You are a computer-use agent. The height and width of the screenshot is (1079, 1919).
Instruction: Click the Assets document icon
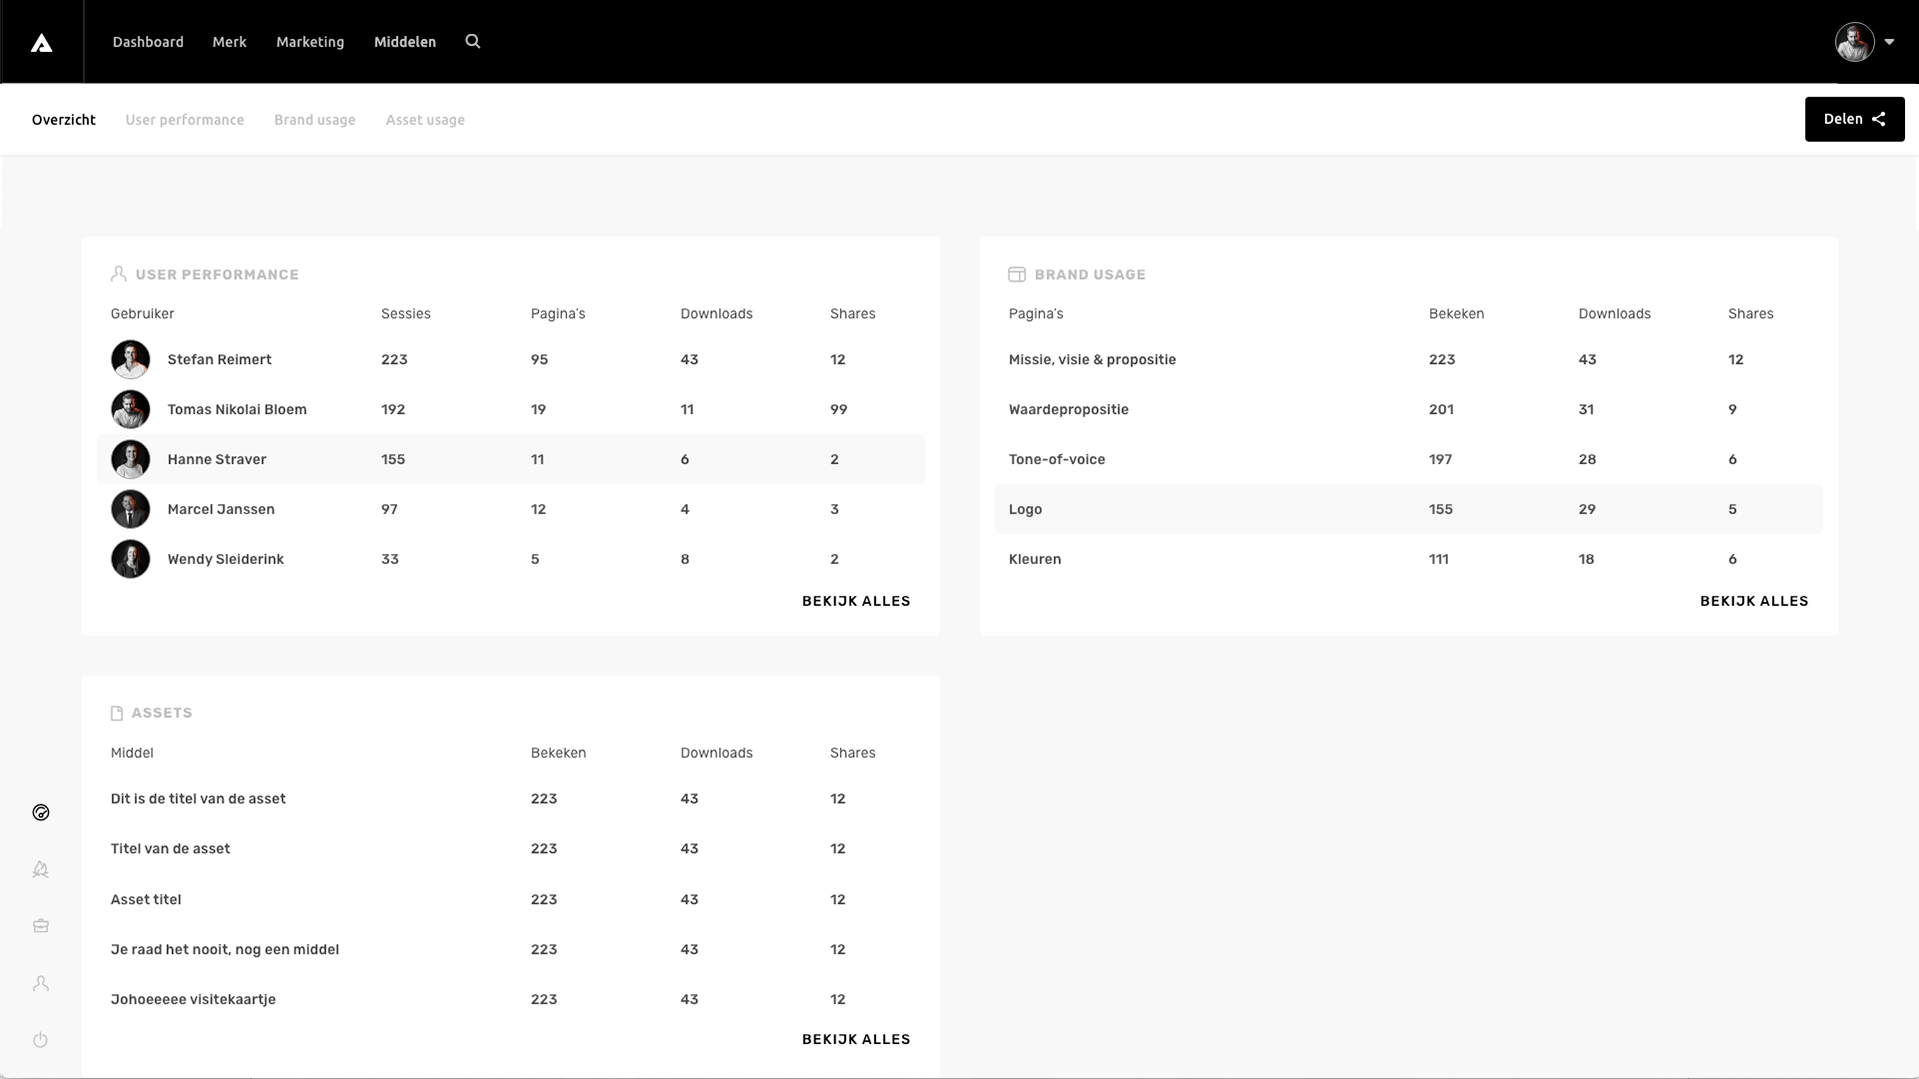117,713
